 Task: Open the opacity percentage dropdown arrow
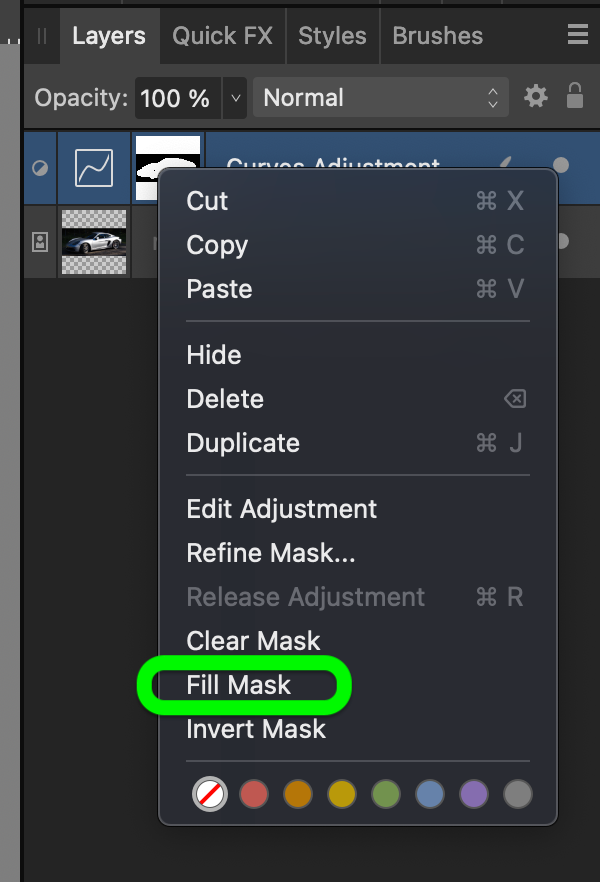[236, 98]
